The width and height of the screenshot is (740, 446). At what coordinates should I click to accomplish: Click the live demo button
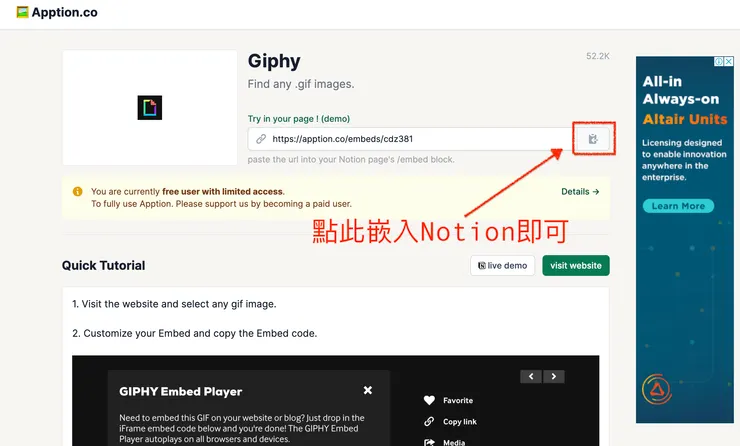pos(503,266)
